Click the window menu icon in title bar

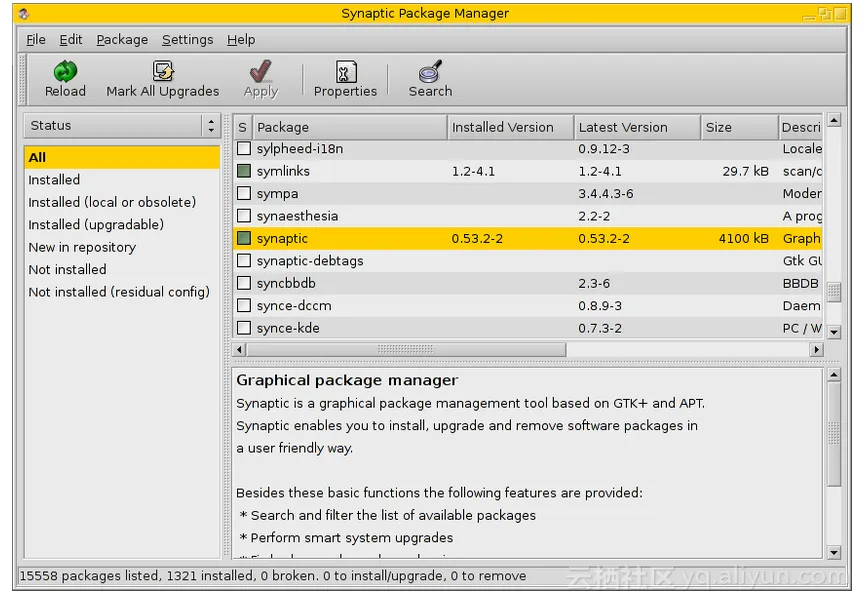point(23,14)
